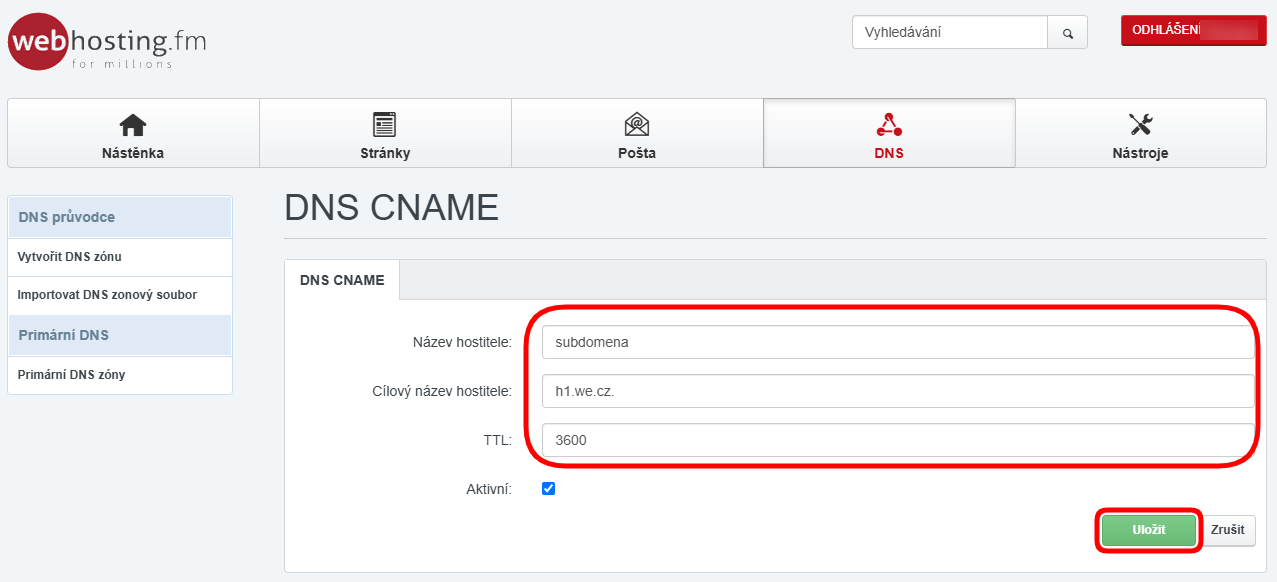
Task: Click the webhosting.fm logo
Action: [x=107, y=42]
